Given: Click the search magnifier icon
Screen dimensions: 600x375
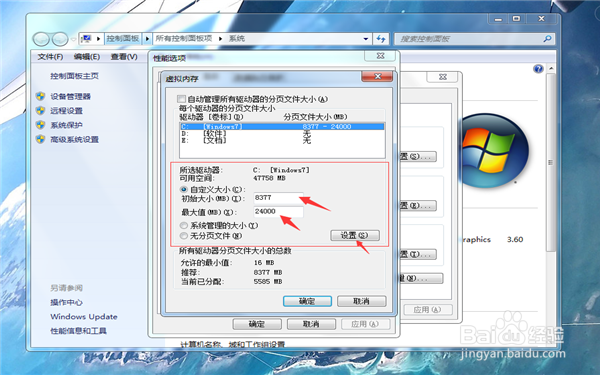Looking at the screenshot, I should click(548, 39).
